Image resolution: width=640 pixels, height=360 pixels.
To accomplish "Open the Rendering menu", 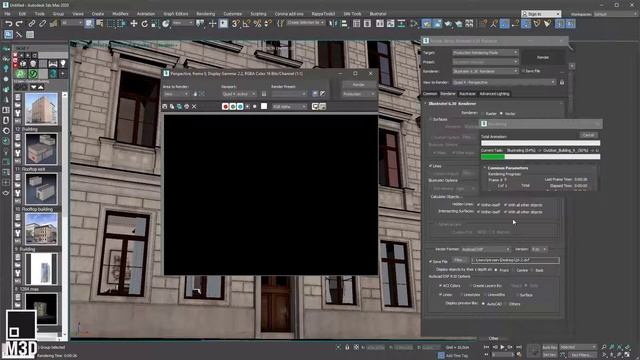I will 205,14.
